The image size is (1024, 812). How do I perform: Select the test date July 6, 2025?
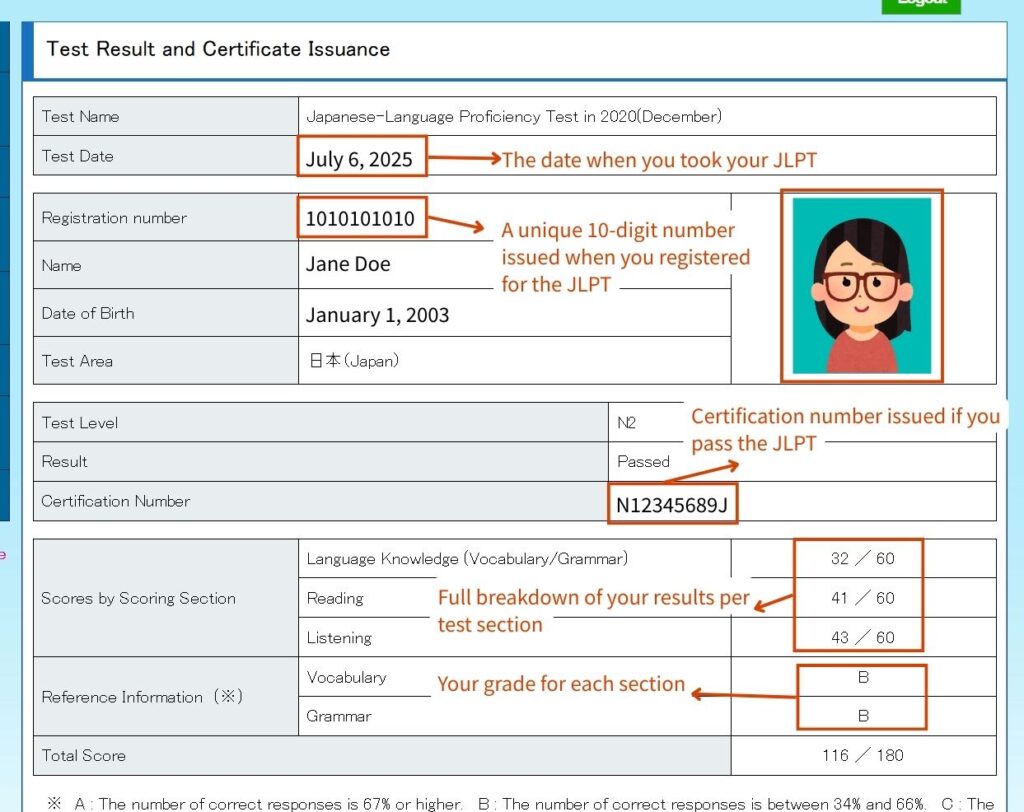click(x=359, y=159)
